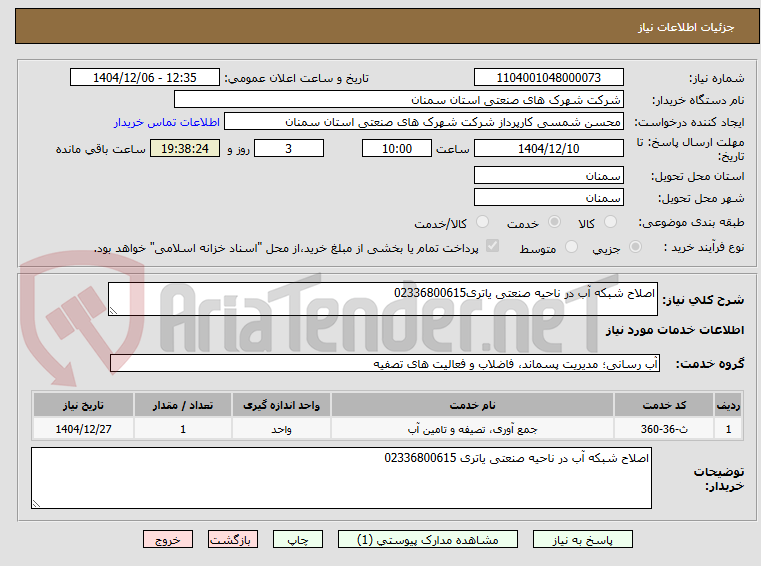Click the remaining time field 19:38:24

(185, 149)
